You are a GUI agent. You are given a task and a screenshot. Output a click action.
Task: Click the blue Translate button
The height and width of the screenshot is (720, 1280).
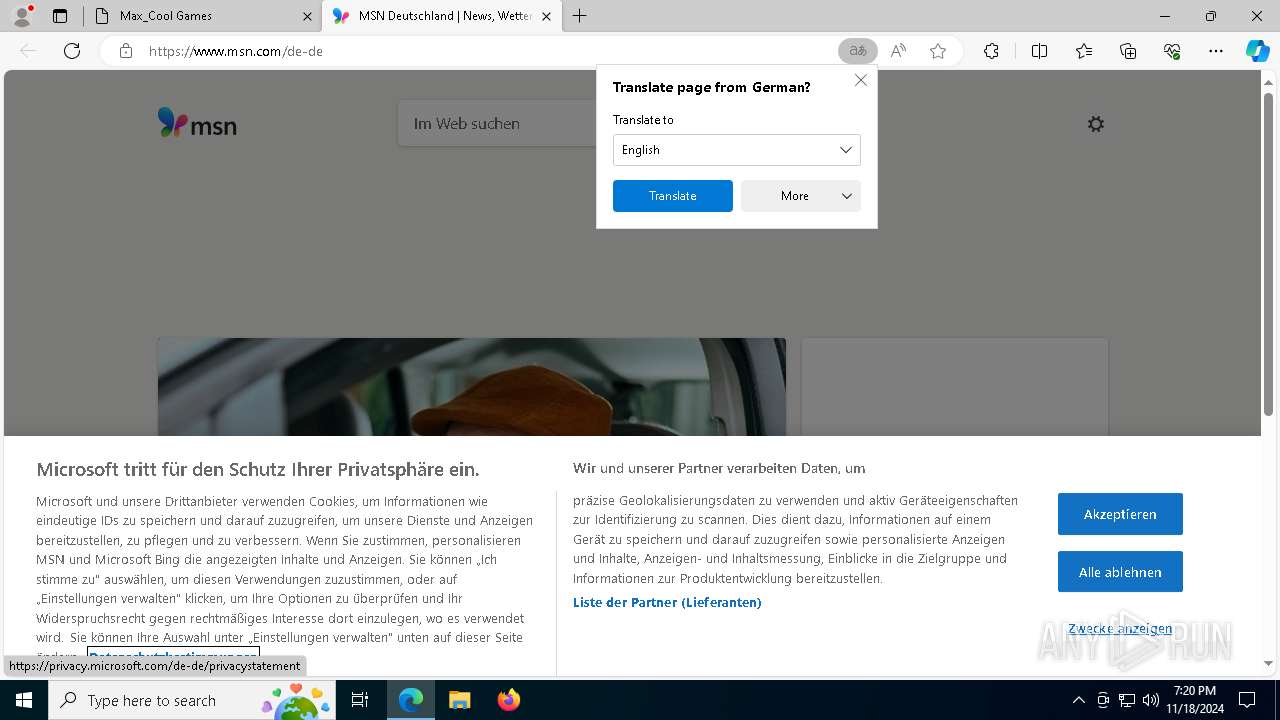pos(673,196)
